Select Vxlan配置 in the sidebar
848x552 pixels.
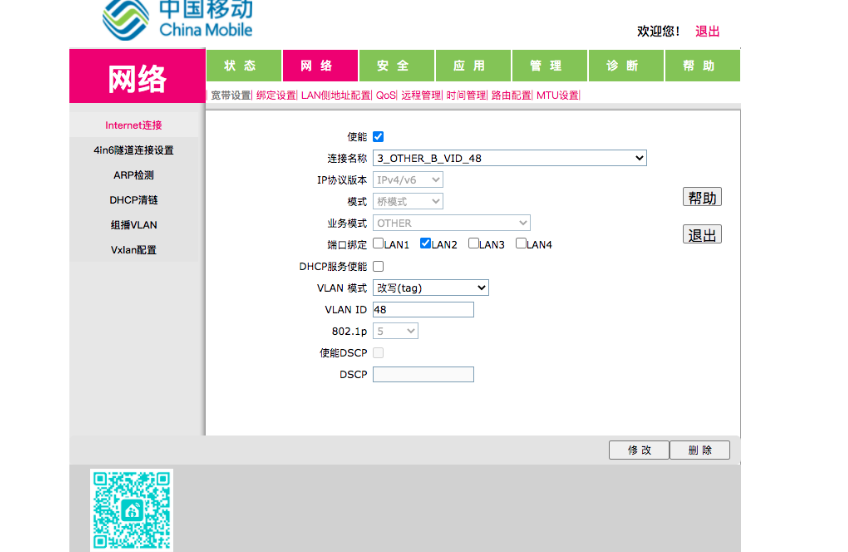click(134, 250)
